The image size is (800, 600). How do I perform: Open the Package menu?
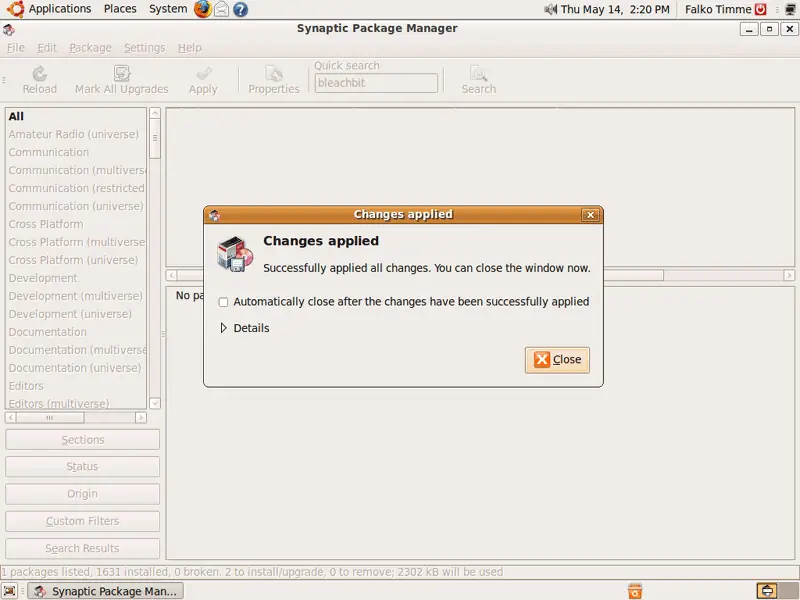point(90,47)
